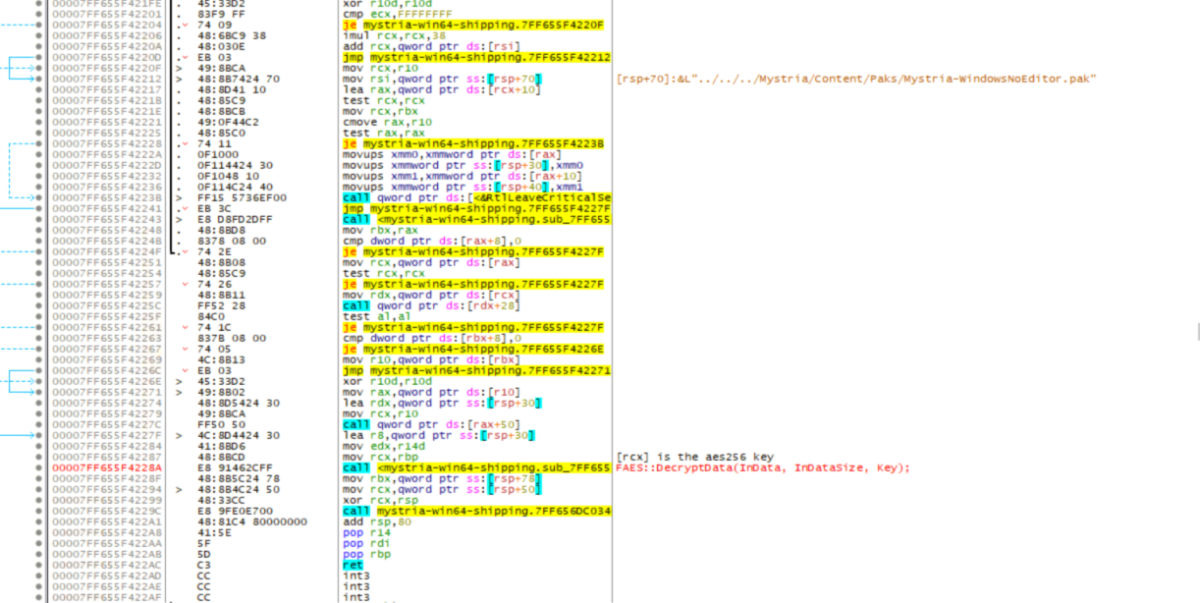1200x603 pixels.
Task: Click mov rsi,qword ptr ss:[rsp+70] instruction
Action: (441, 78)
